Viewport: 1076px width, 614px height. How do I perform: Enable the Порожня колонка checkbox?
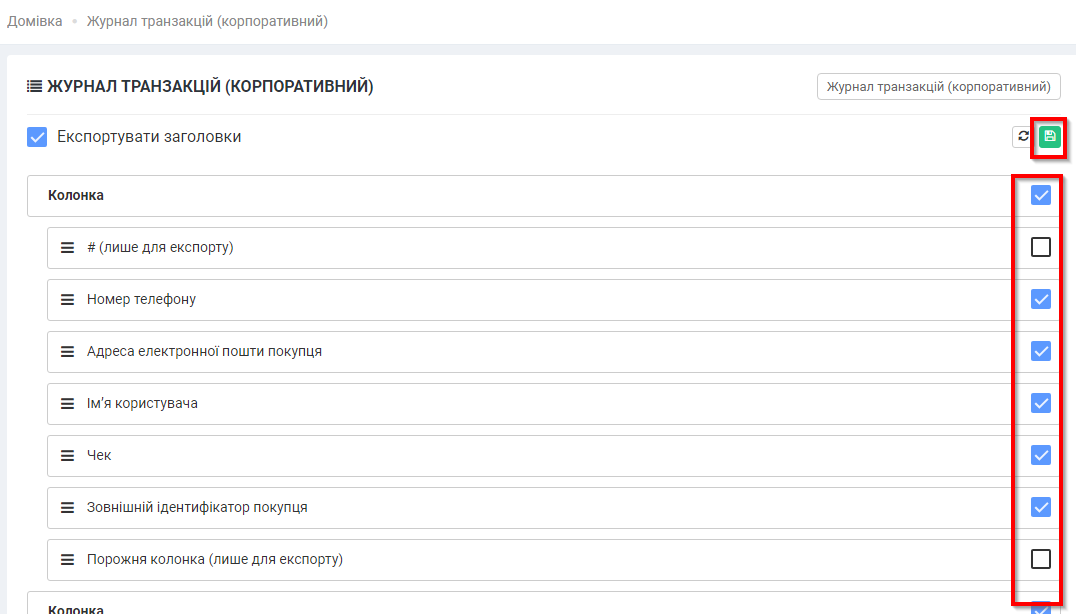point(1041,559)
